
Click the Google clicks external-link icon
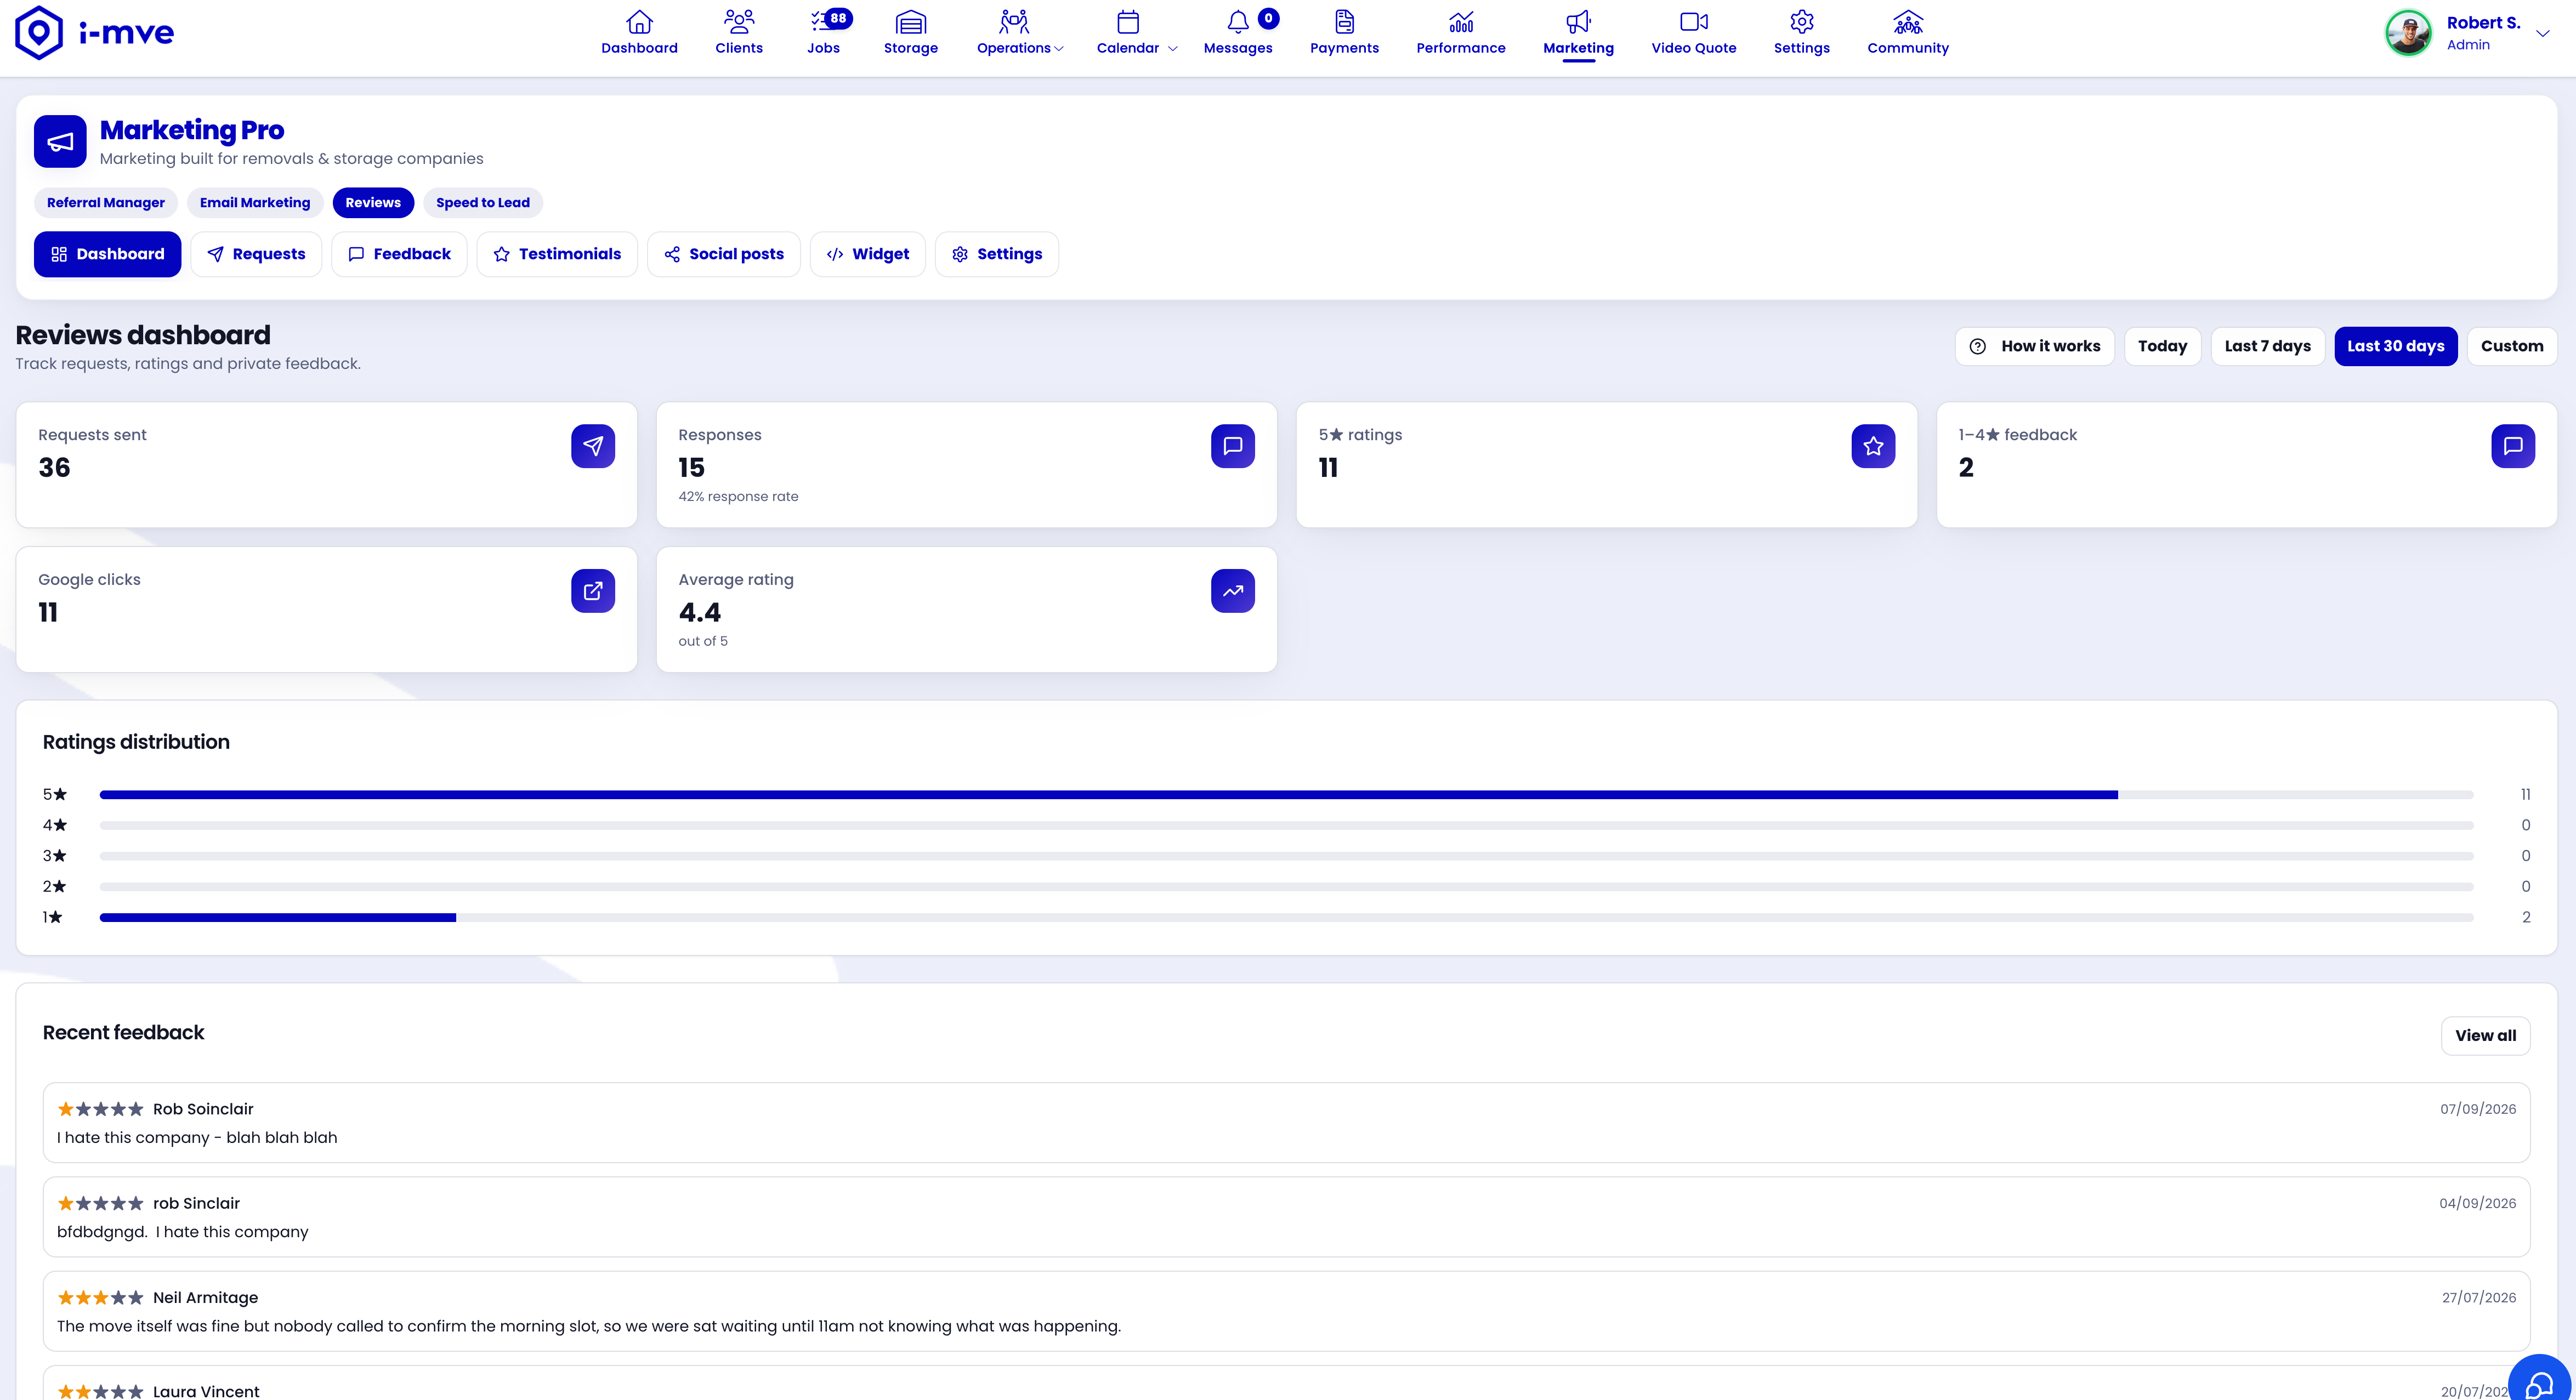[x=593, y=591]
